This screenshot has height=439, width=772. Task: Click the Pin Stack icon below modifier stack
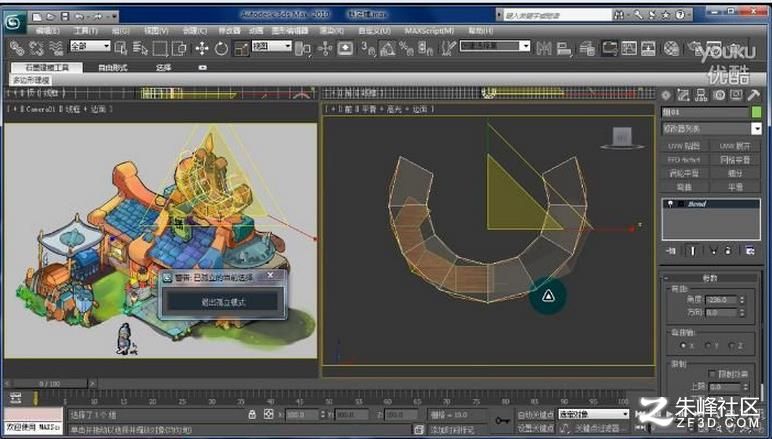671,251
